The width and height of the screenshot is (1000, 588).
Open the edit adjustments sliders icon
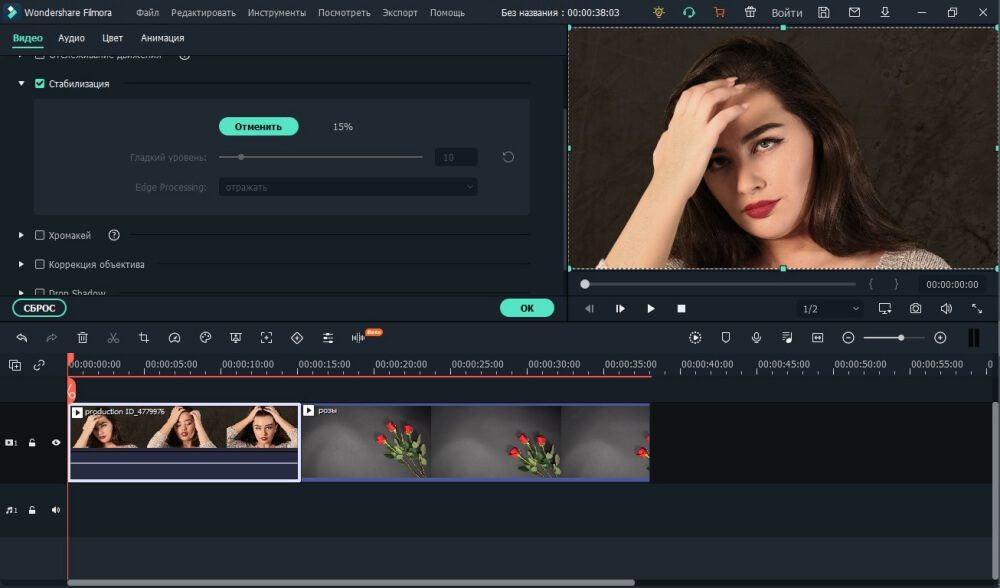click(328, 338)
